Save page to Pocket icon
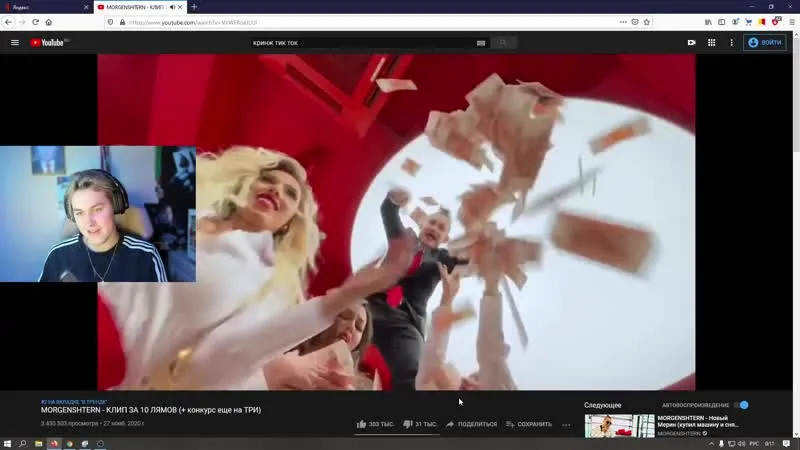800x450 pixels. coord(635,22)
